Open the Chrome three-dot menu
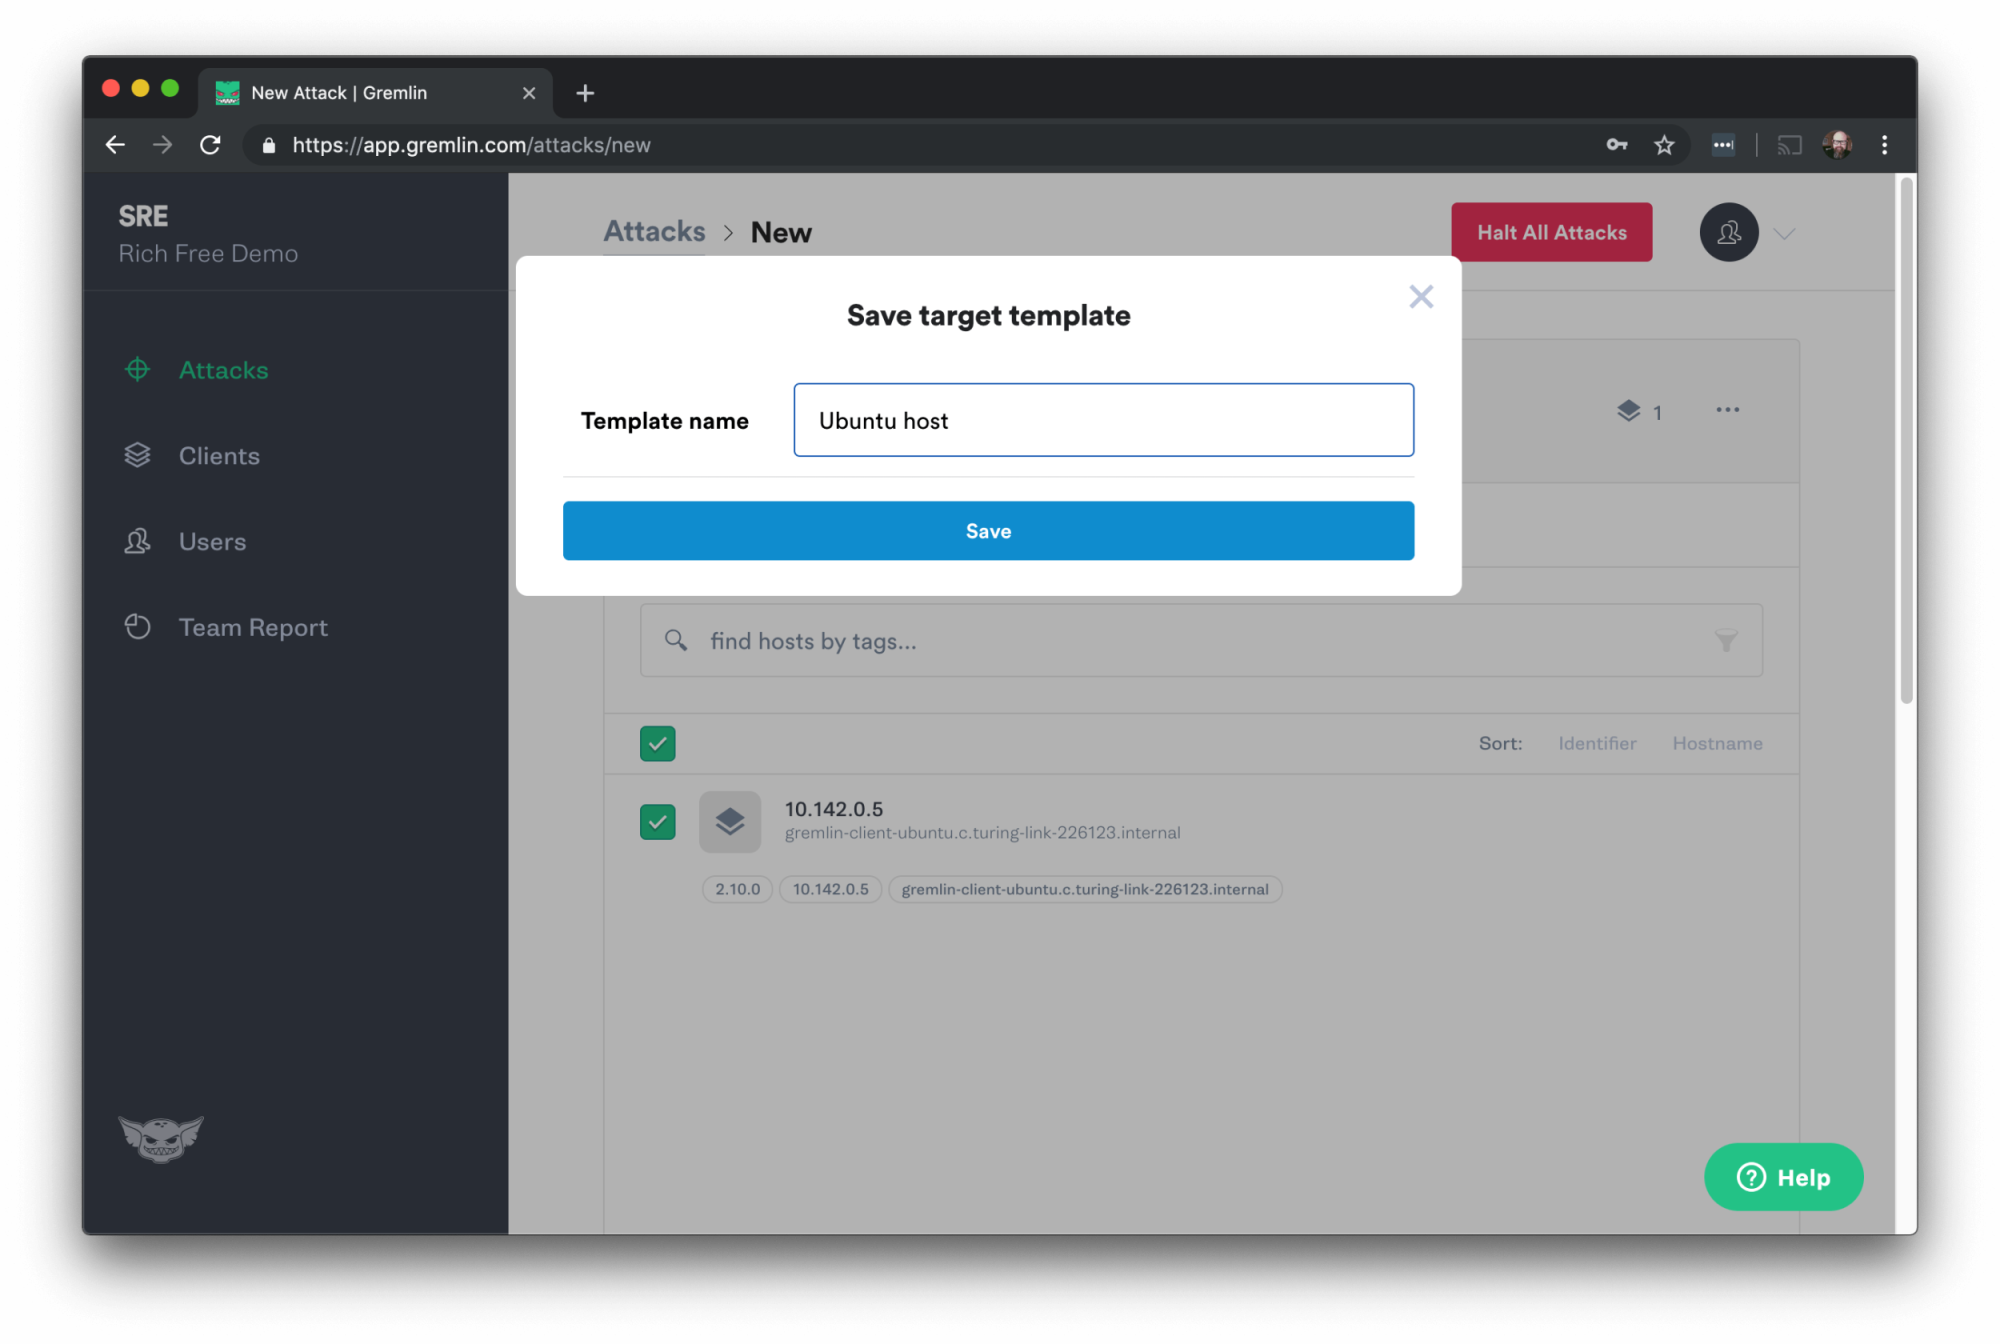2000x1344 pixels. [x=1885, y=145]
